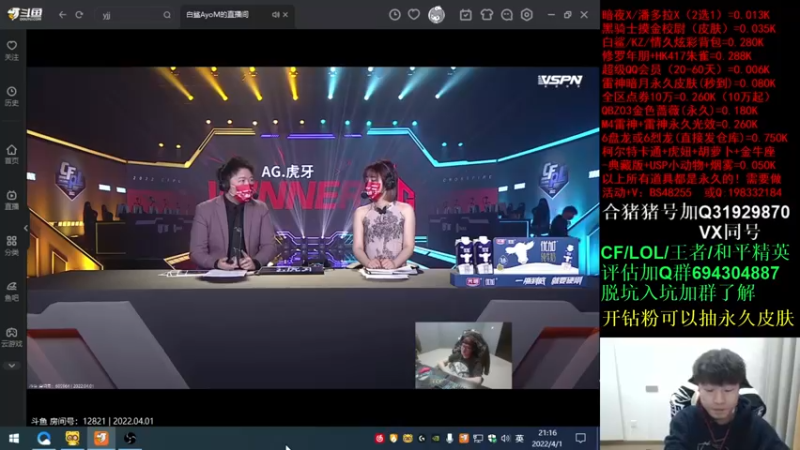Open the yellow owl app in the taskbar
This screenshot has height=450, width=800.
pos(72,438)
